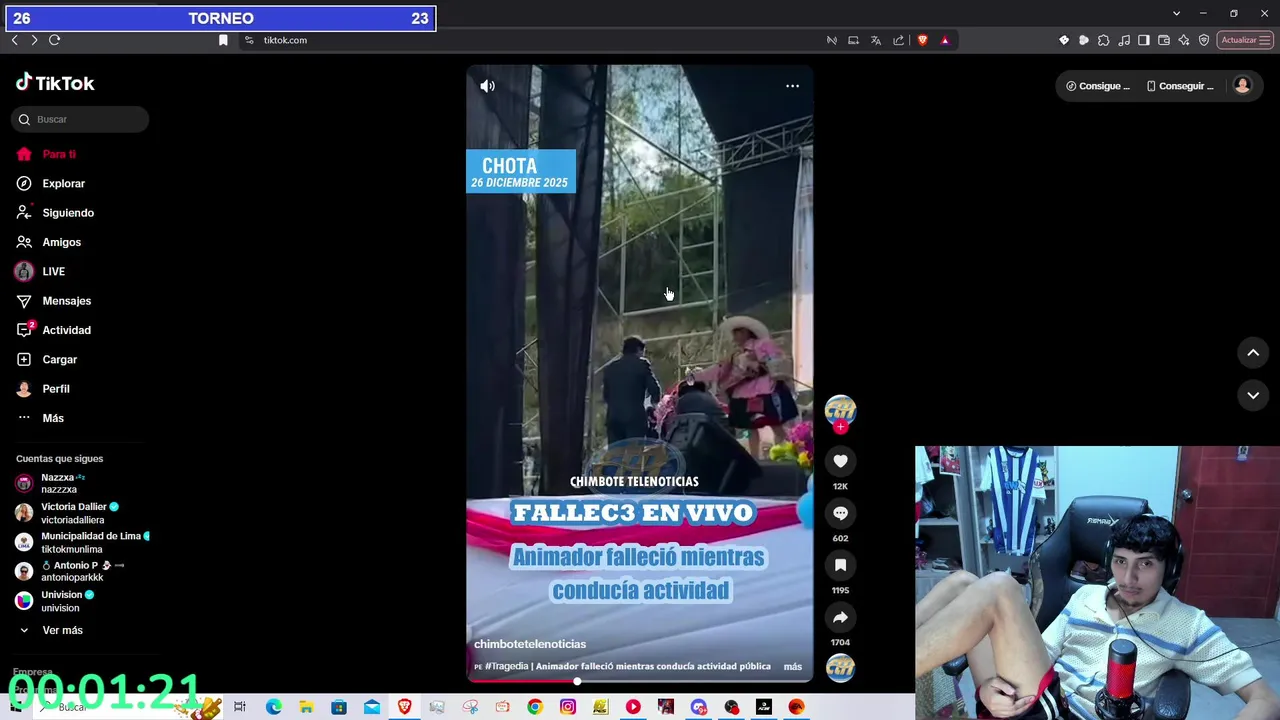Image resolution: width=1280 pixels, height=720 pixels.
Task: Open Brave Shields lion icon
Action: pos(922,40)
